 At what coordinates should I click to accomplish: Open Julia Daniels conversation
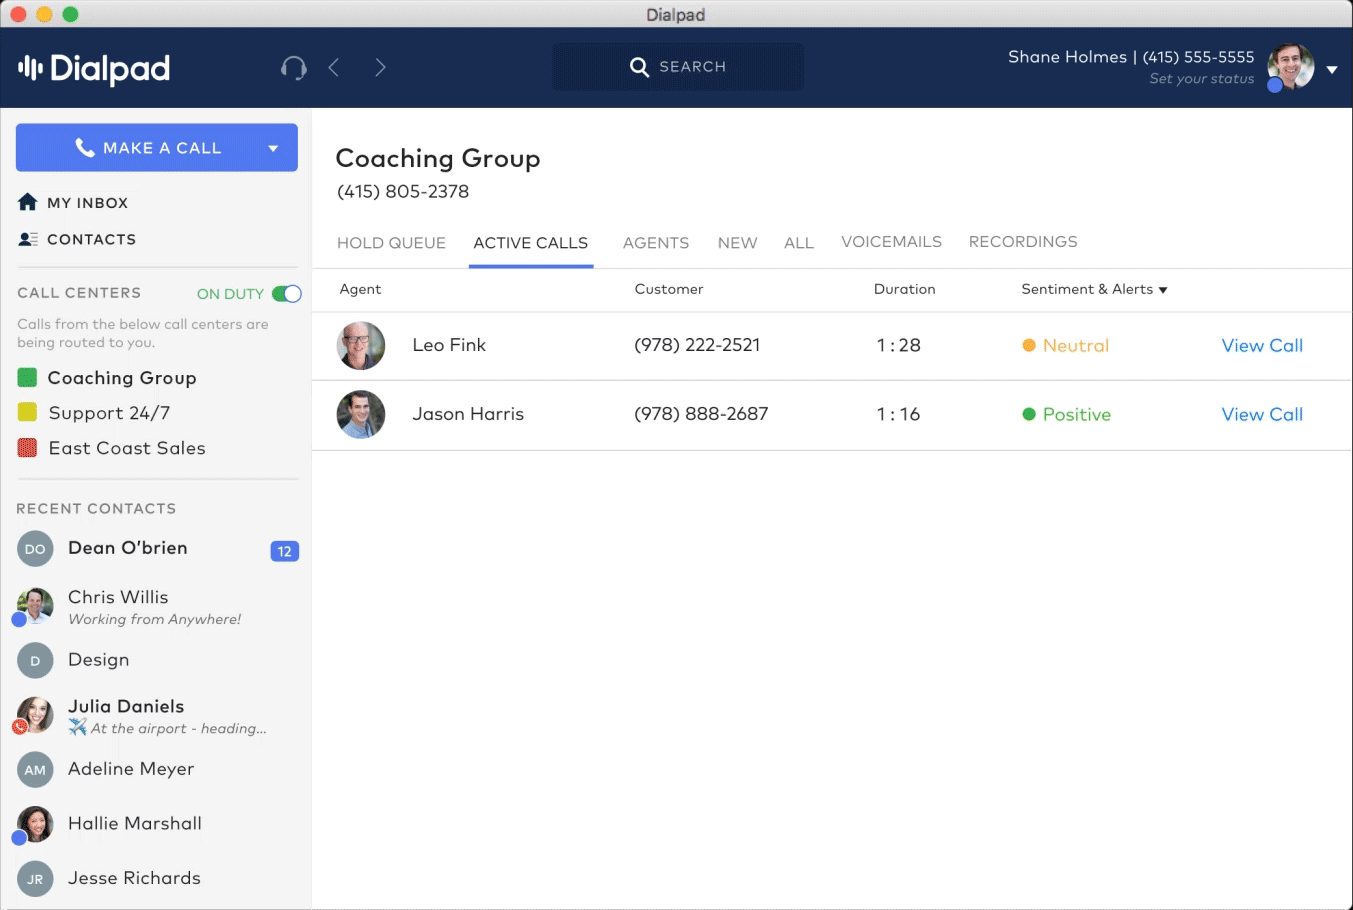126,706
